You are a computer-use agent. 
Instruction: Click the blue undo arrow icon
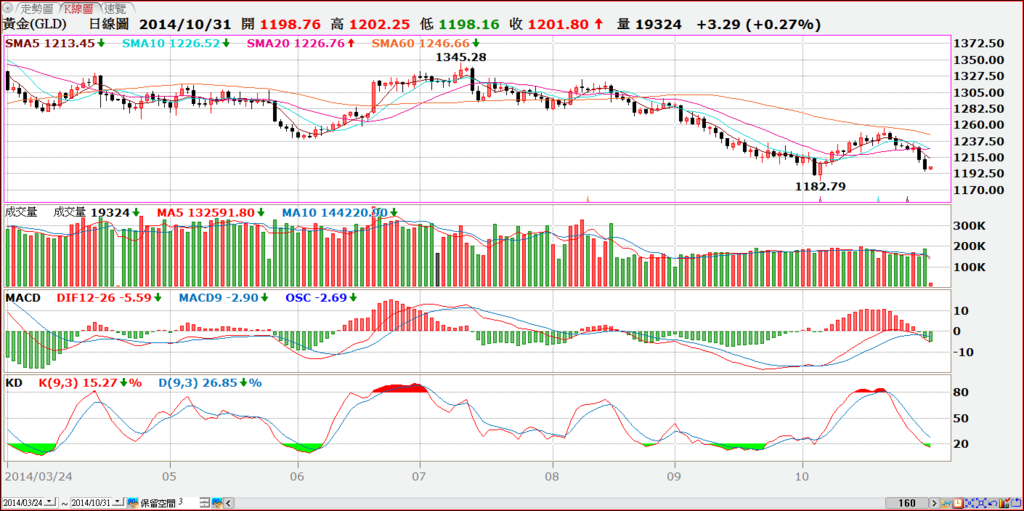point(993,504)
